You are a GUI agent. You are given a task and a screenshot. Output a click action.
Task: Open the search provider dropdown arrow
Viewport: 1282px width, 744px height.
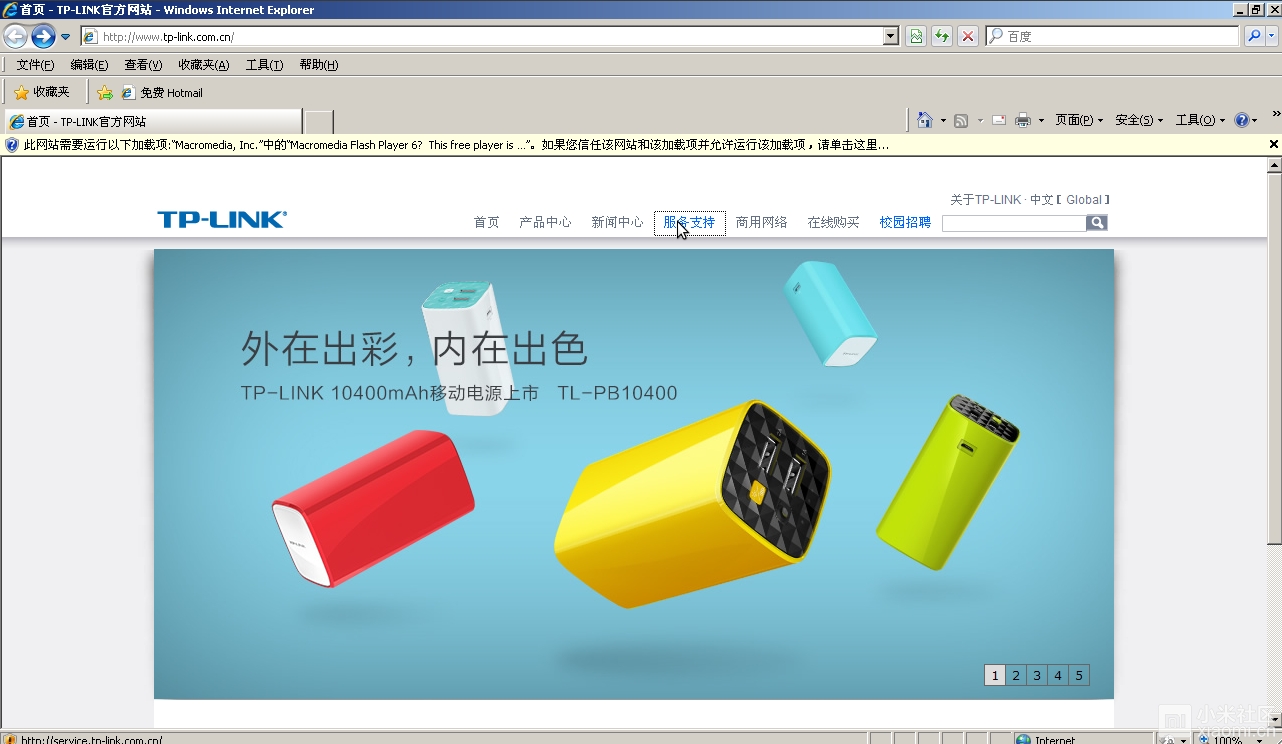coord(1272,36)
